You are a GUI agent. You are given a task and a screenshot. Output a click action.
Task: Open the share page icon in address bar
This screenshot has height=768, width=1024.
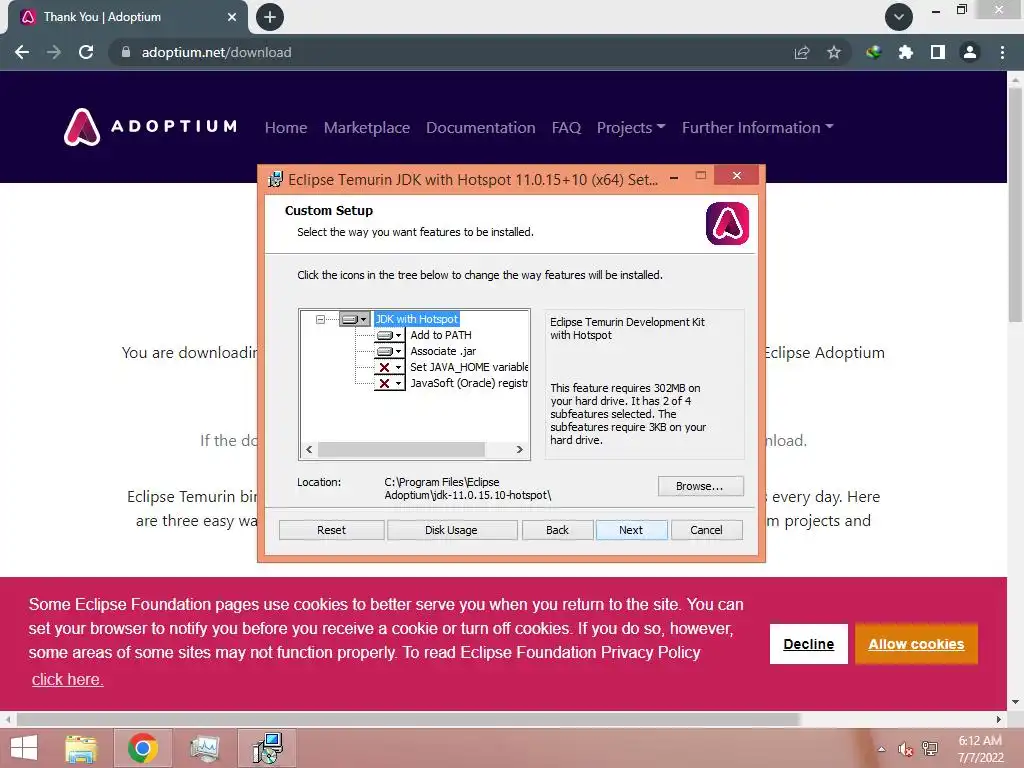pos(802,52)
